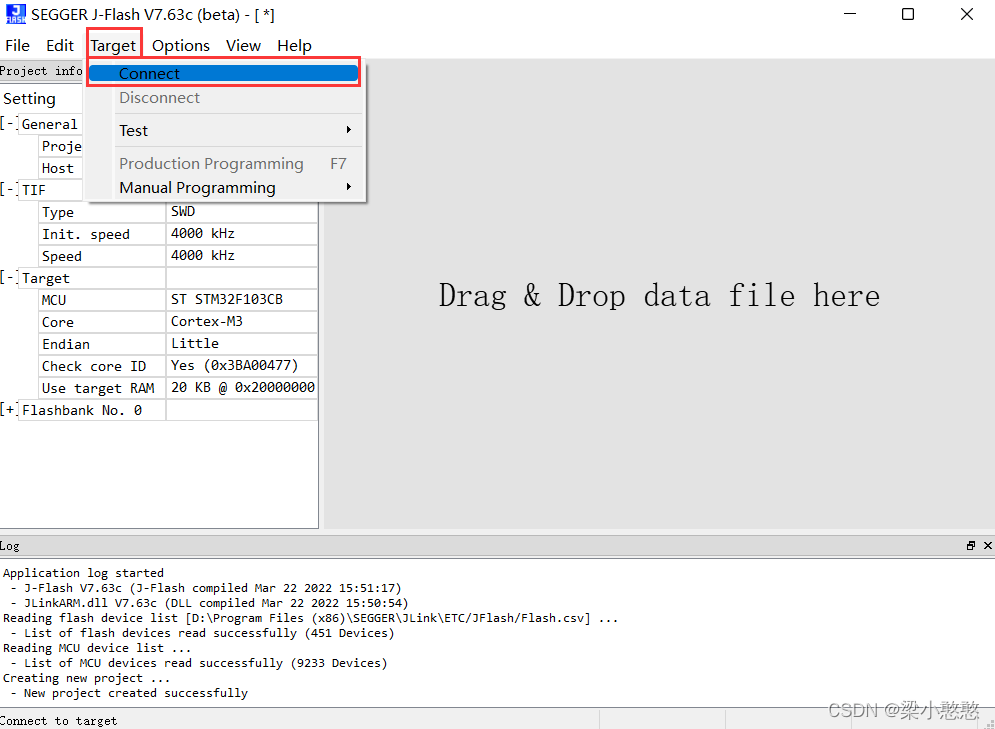995x729 pixels.
Task: Click the Drag & Drop data file area
Action: (x=659, y=295)
